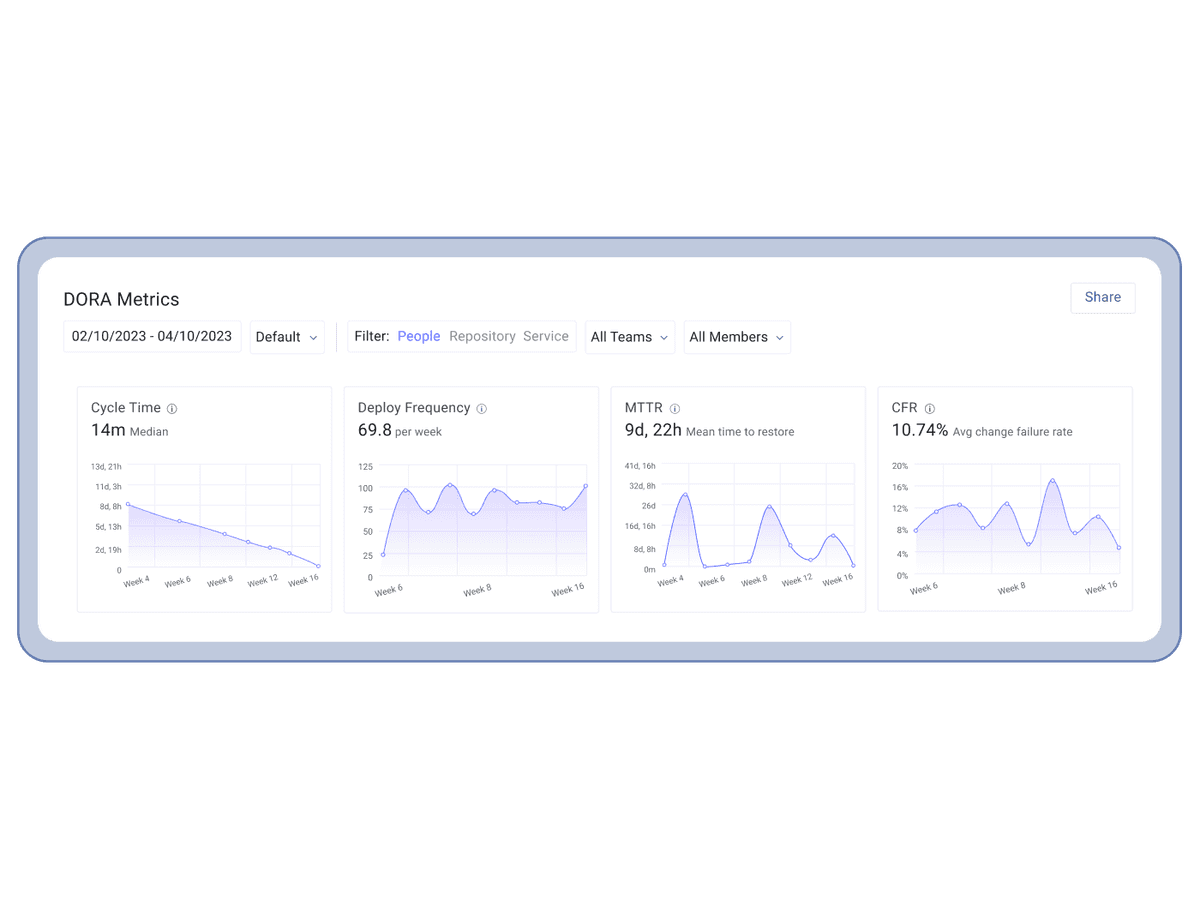The image size is (1200, 900).
Task: Click the All Teams dropdown arrow
Action: [x=664, y=337]
